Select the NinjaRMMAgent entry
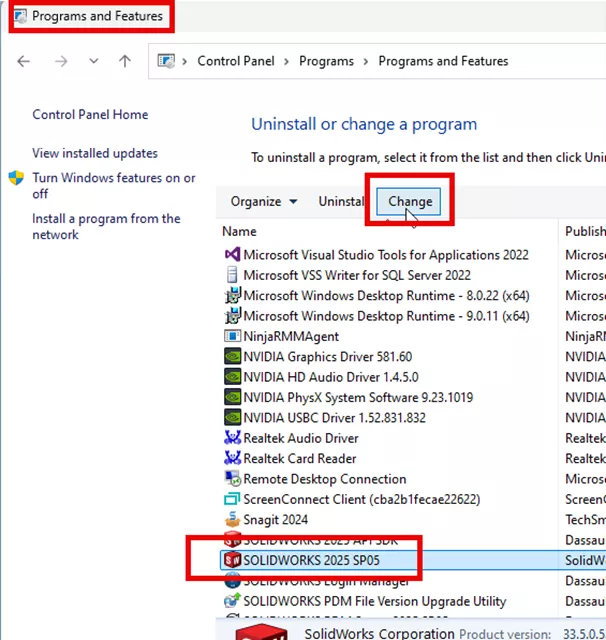The height and width of the screenshot is (640, 606). tap(291, 337)
